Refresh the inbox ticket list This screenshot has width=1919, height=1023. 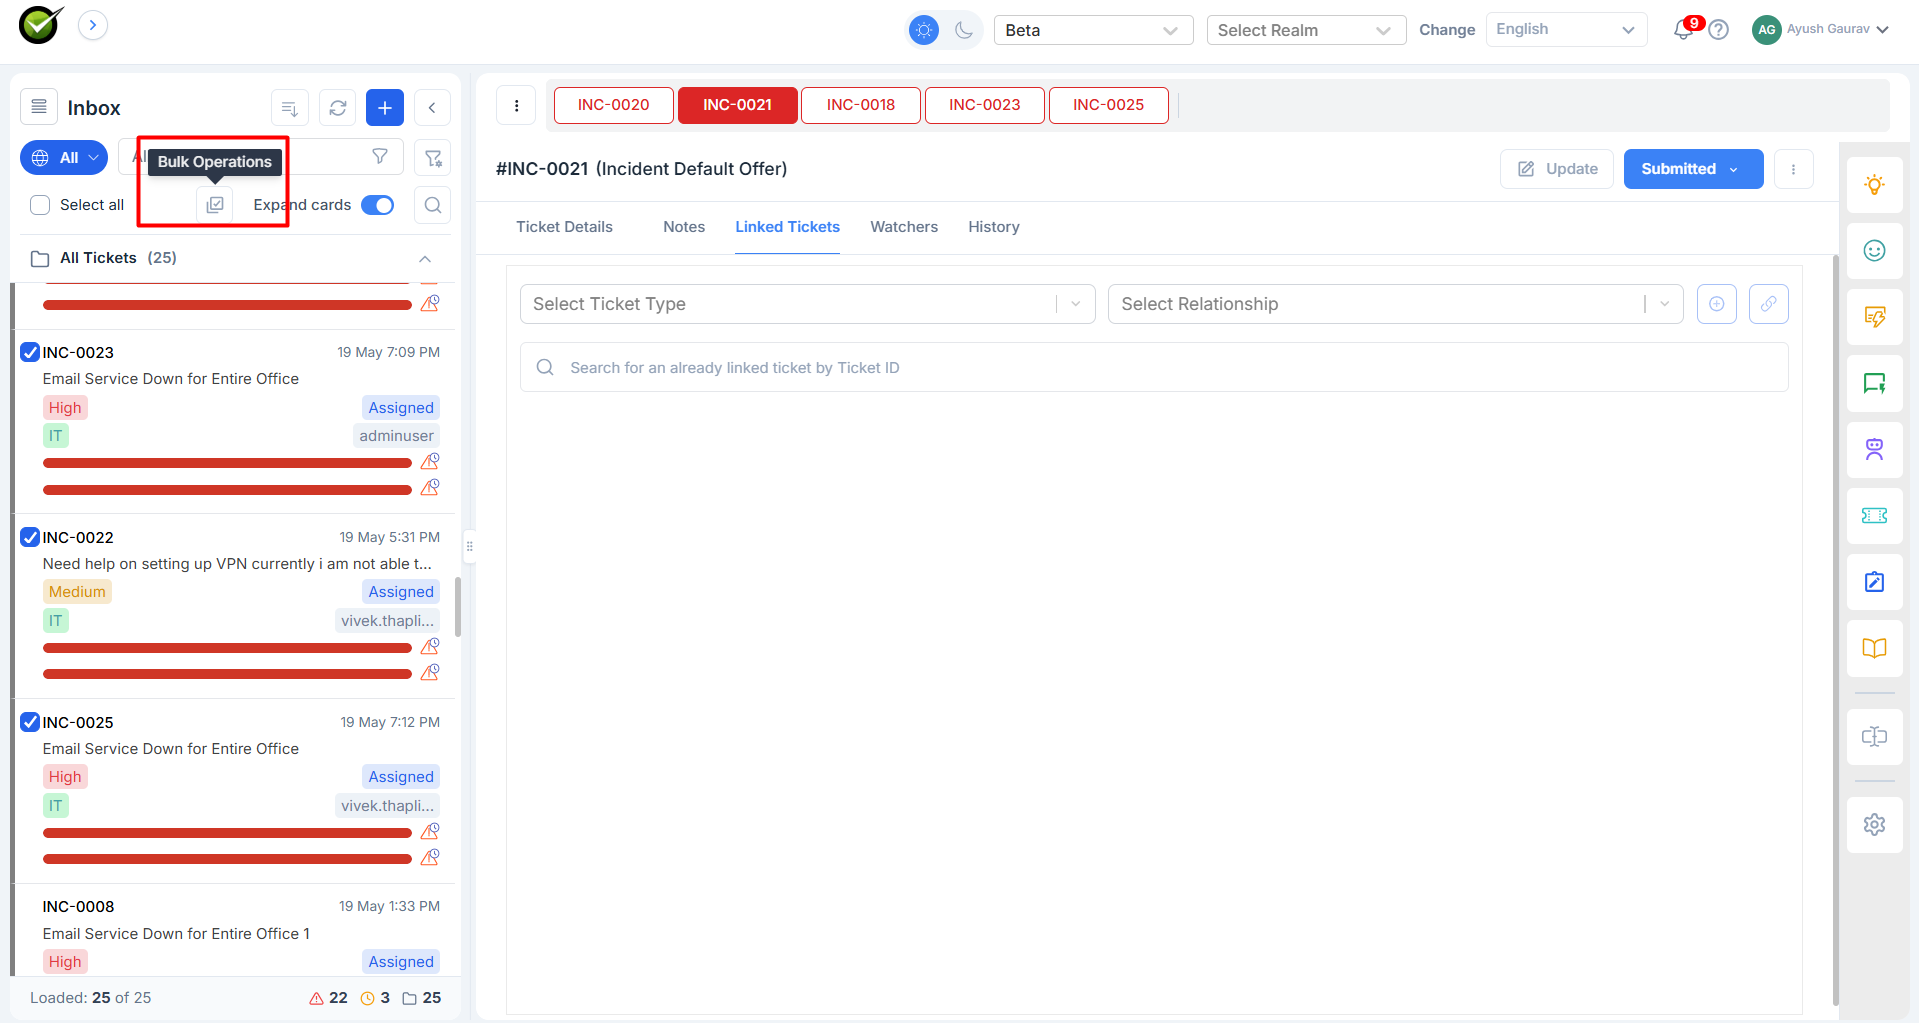[x=338, y=108]
